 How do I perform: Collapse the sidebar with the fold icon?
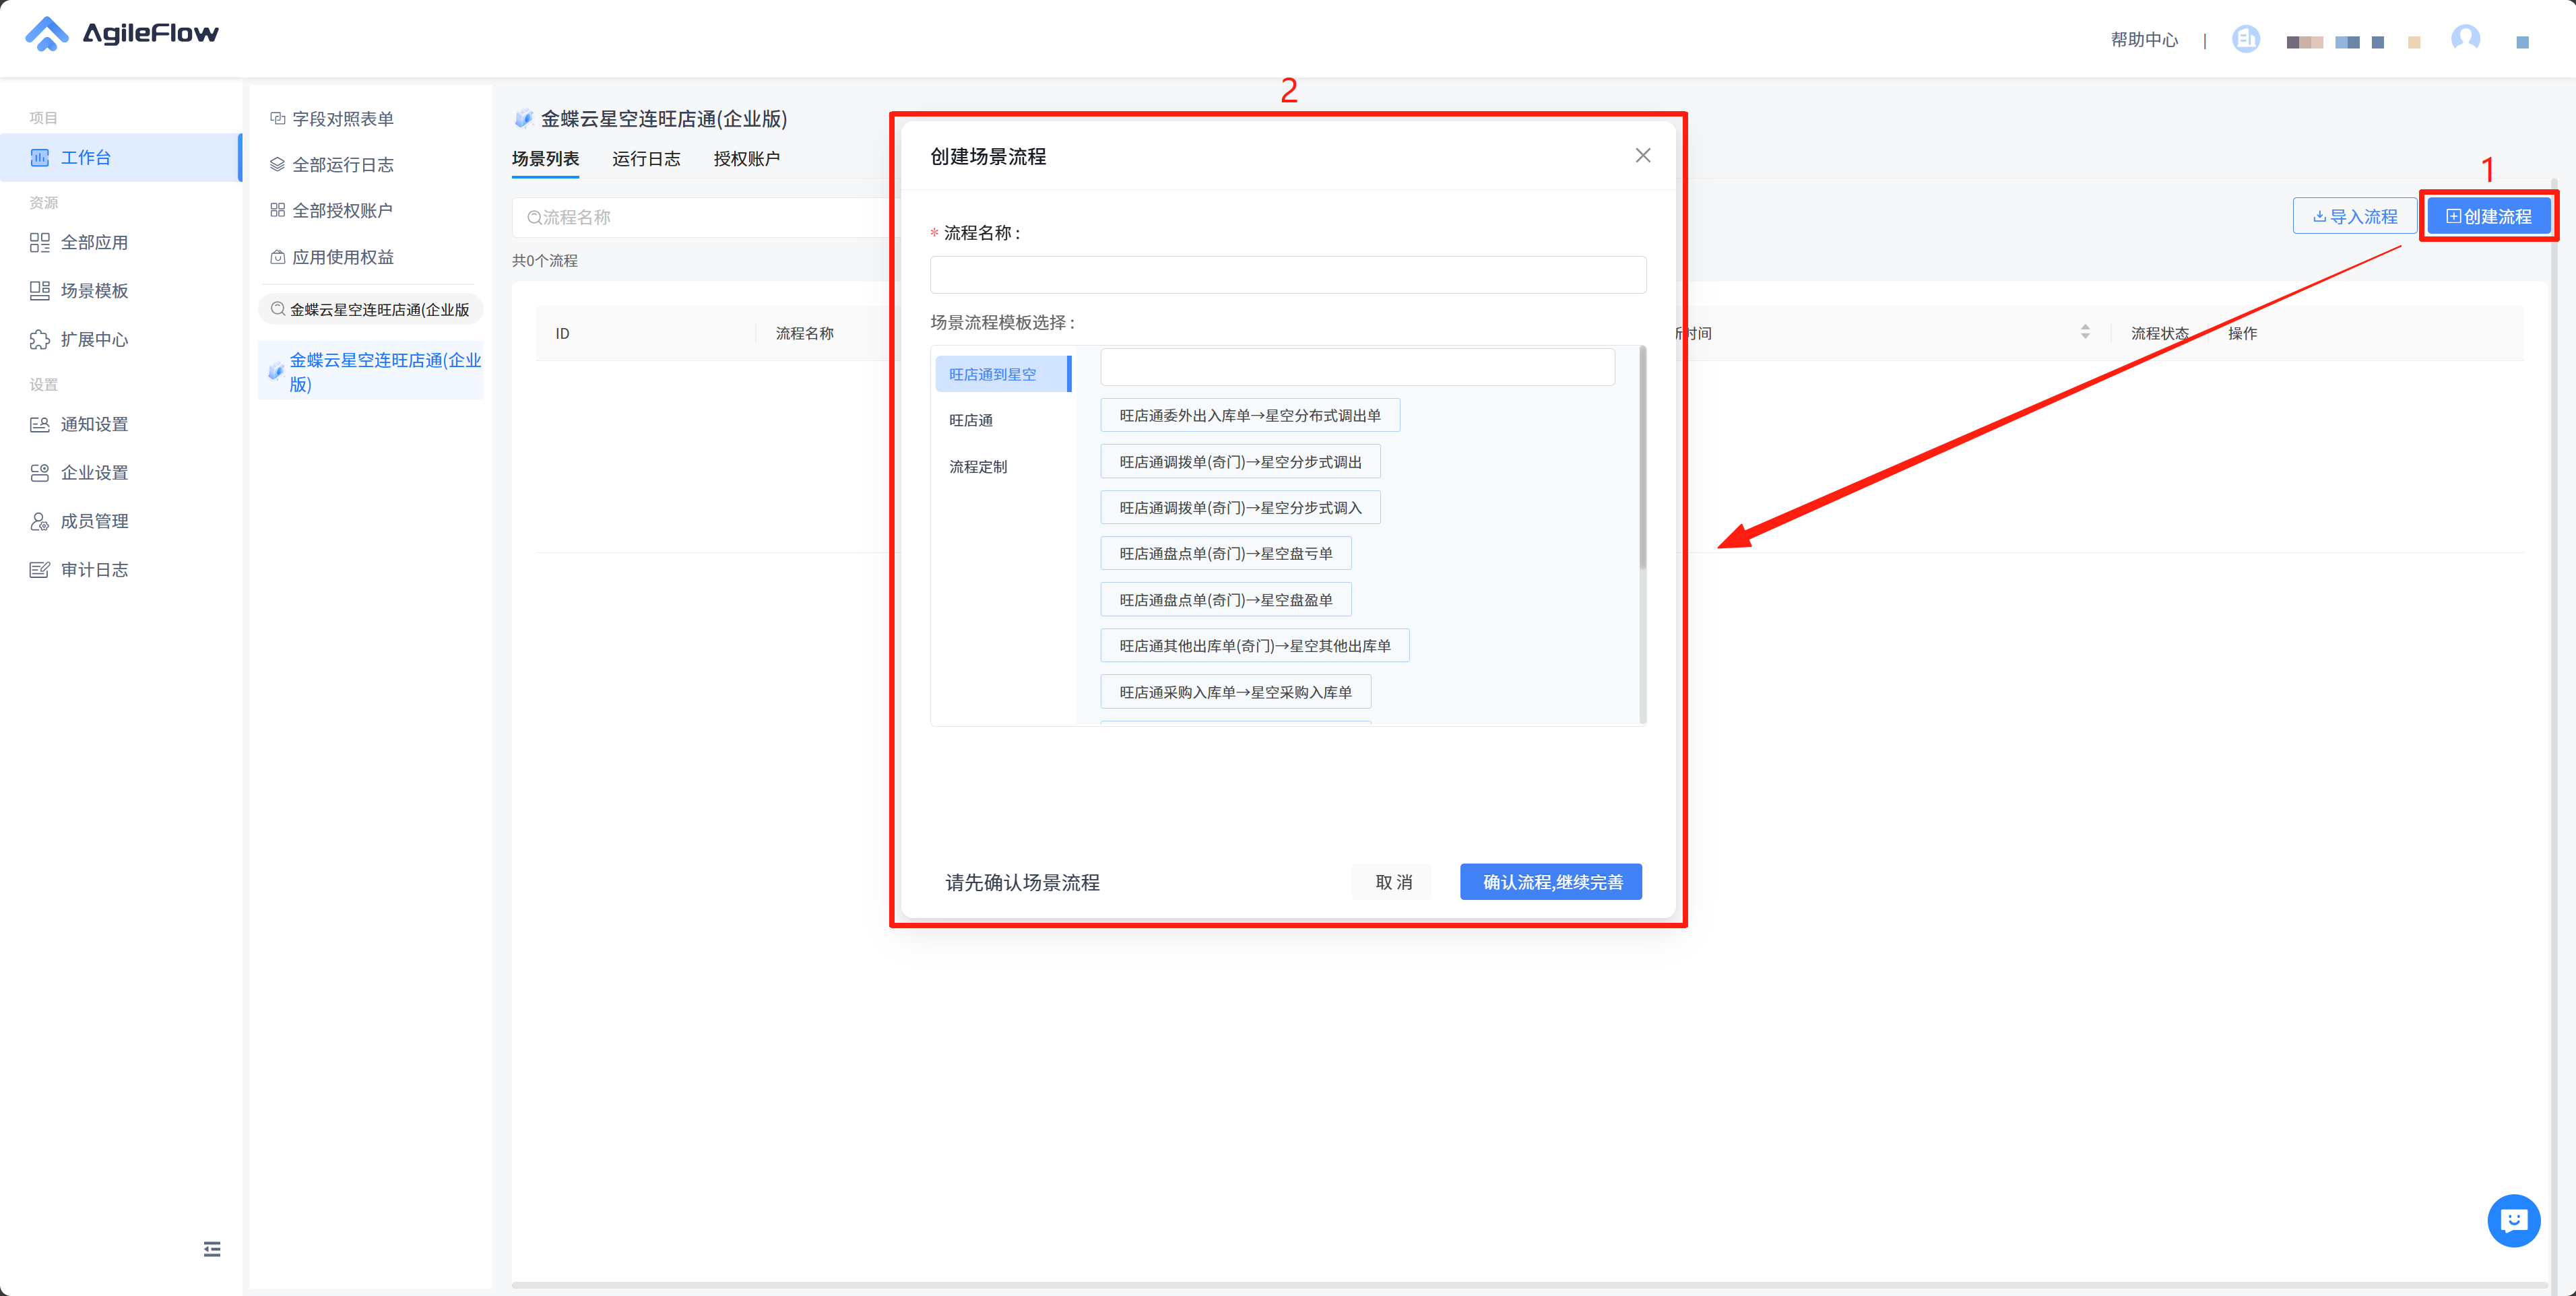coord(212,1248)
